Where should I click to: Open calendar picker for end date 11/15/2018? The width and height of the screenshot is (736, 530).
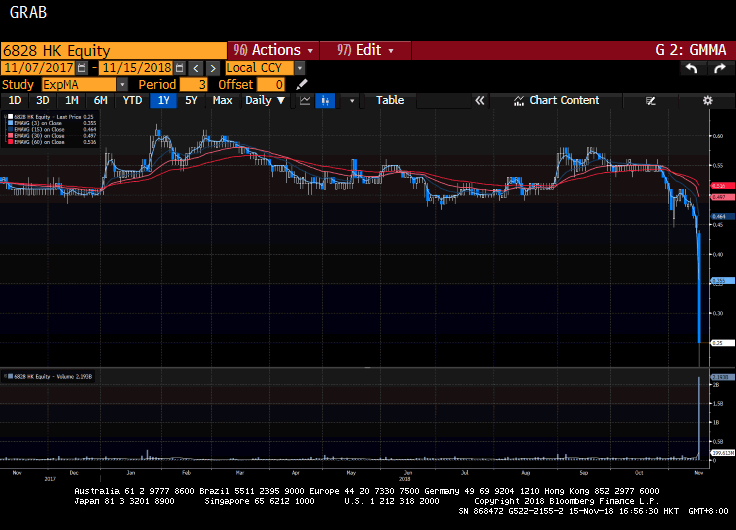(179, 68)
